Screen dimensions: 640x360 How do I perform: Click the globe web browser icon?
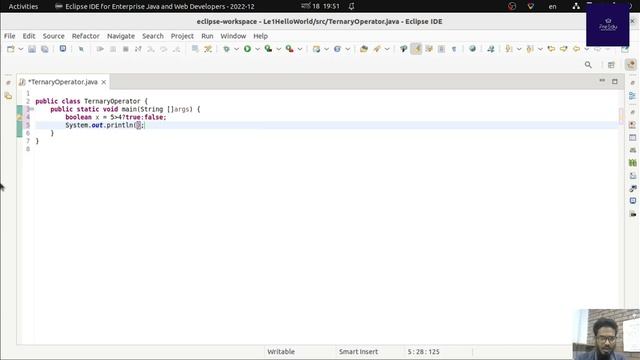click(472, 49)
